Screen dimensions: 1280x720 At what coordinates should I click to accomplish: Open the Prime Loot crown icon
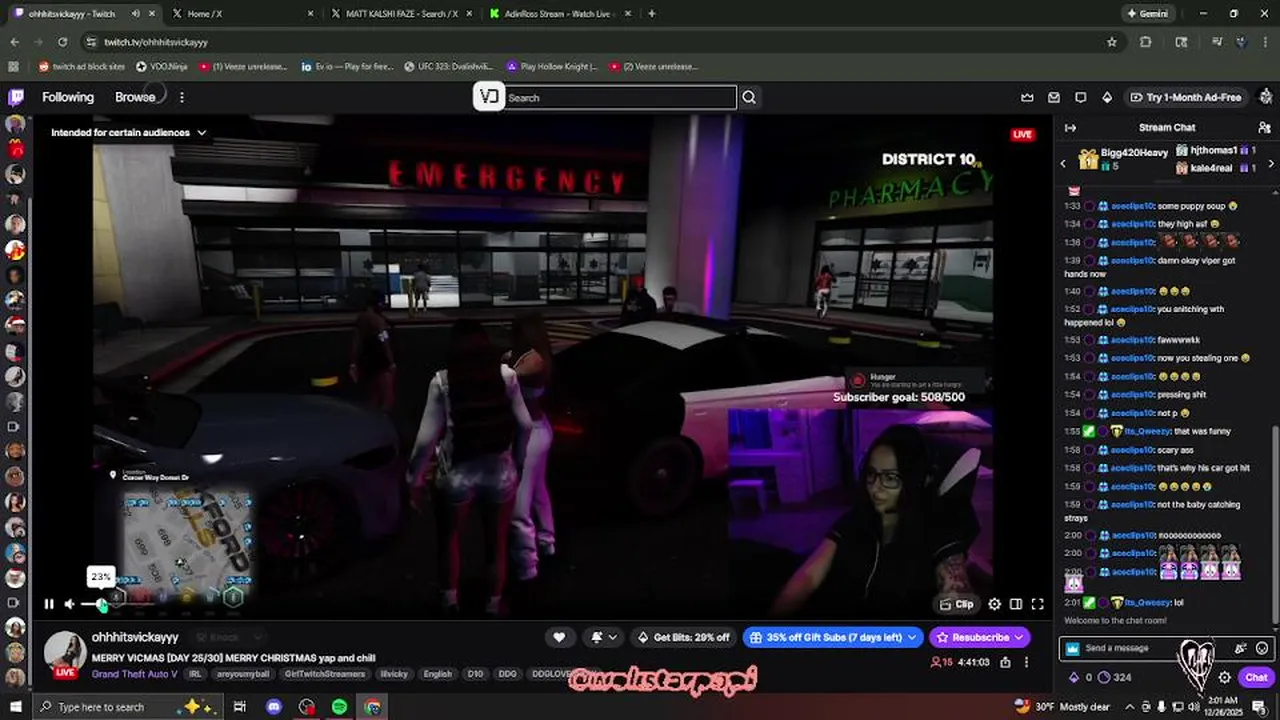pyautogui.click(x=1027, y=97)
